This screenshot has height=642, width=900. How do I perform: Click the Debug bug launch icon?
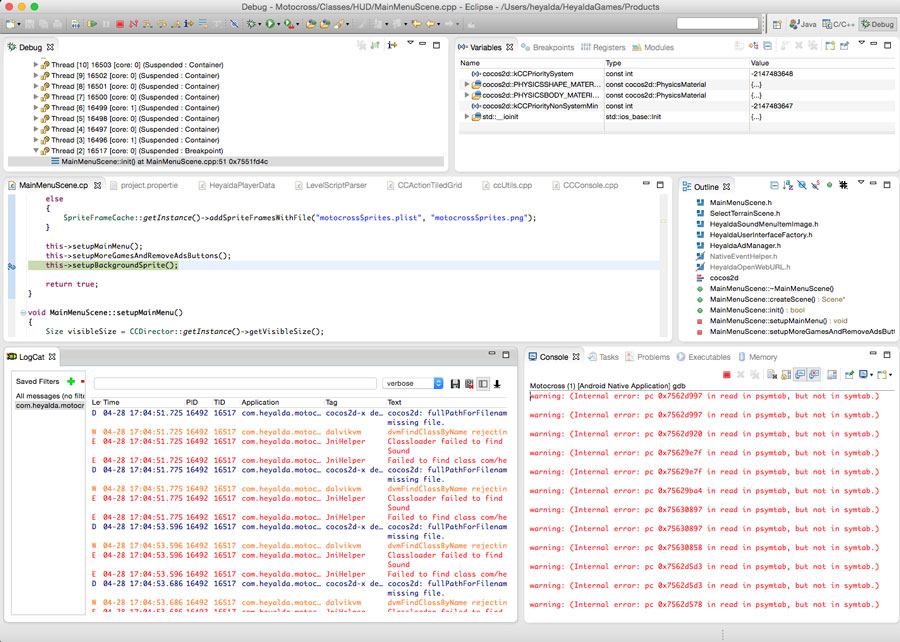[x=251, y=24]
